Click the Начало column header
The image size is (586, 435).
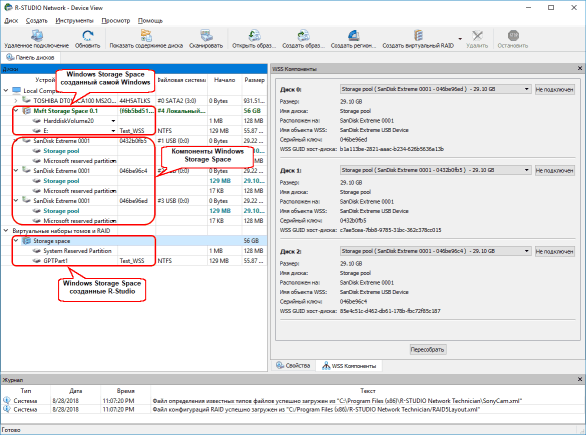pyautogui.click(x=225, y=80)
